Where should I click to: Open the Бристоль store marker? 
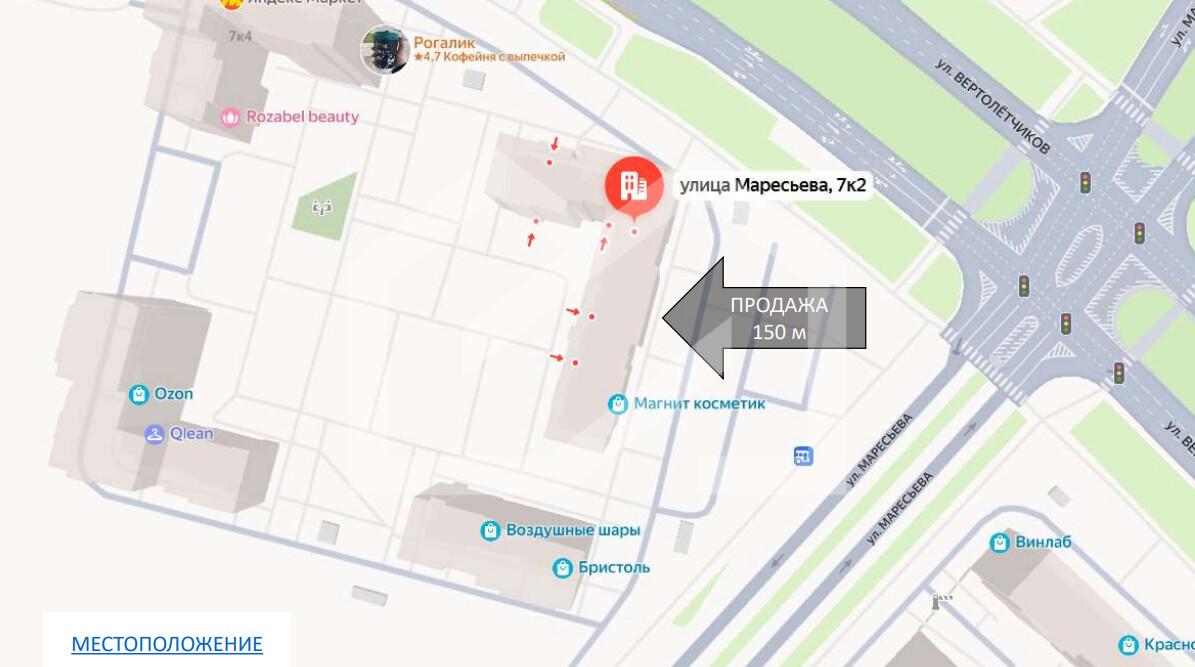[562, 568]
